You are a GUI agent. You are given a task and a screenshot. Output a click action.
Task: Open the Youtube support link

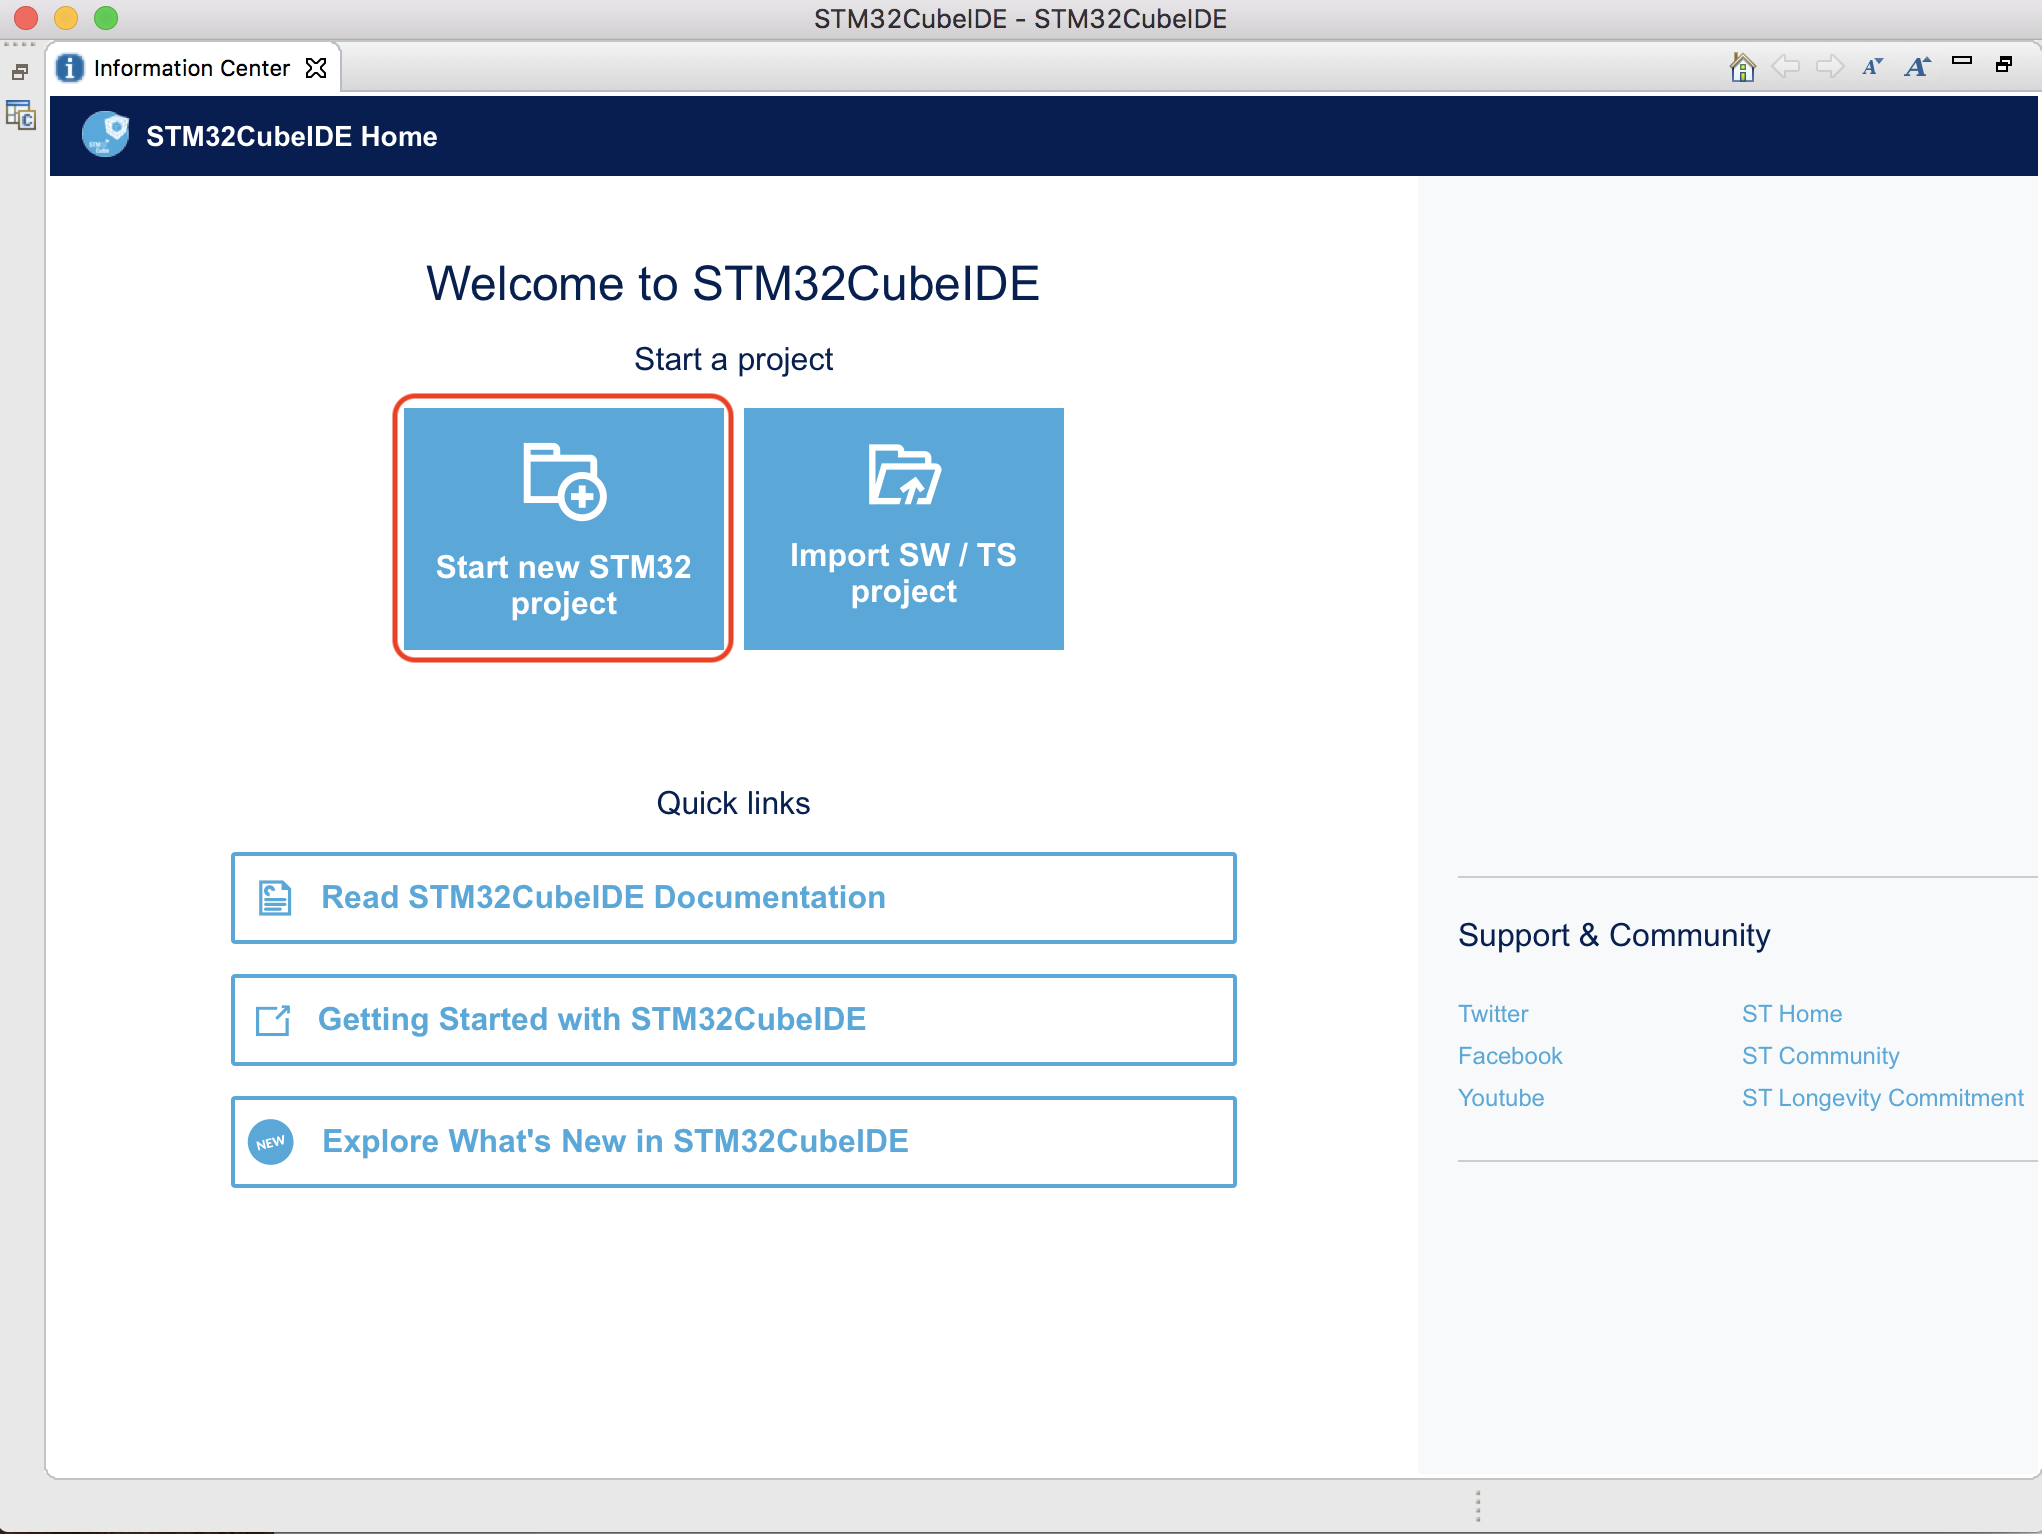[1500, 1098]
